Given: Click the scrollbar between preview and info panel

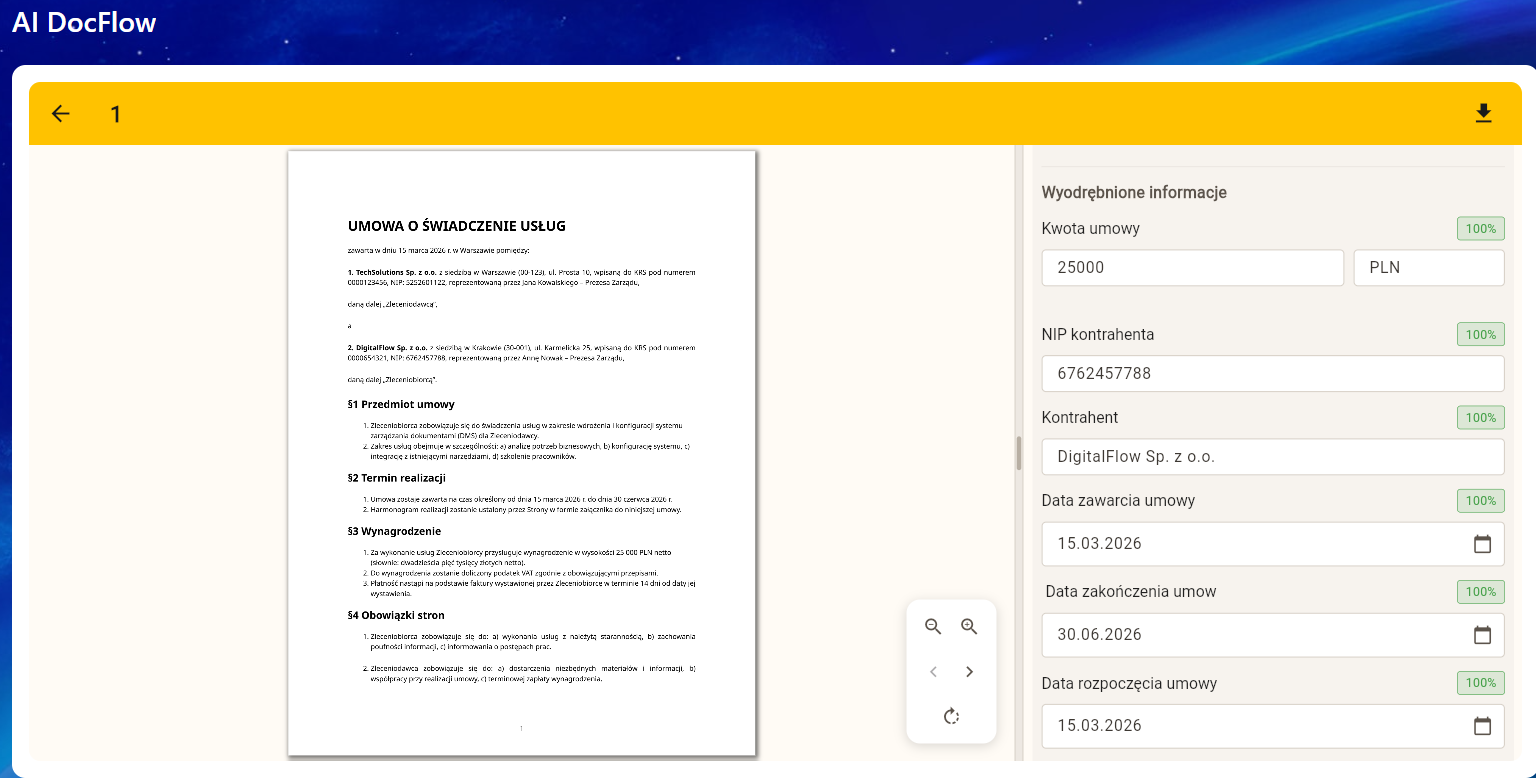Looking at the screenshot, I should pyautogui.click(x=1019, y=450).
